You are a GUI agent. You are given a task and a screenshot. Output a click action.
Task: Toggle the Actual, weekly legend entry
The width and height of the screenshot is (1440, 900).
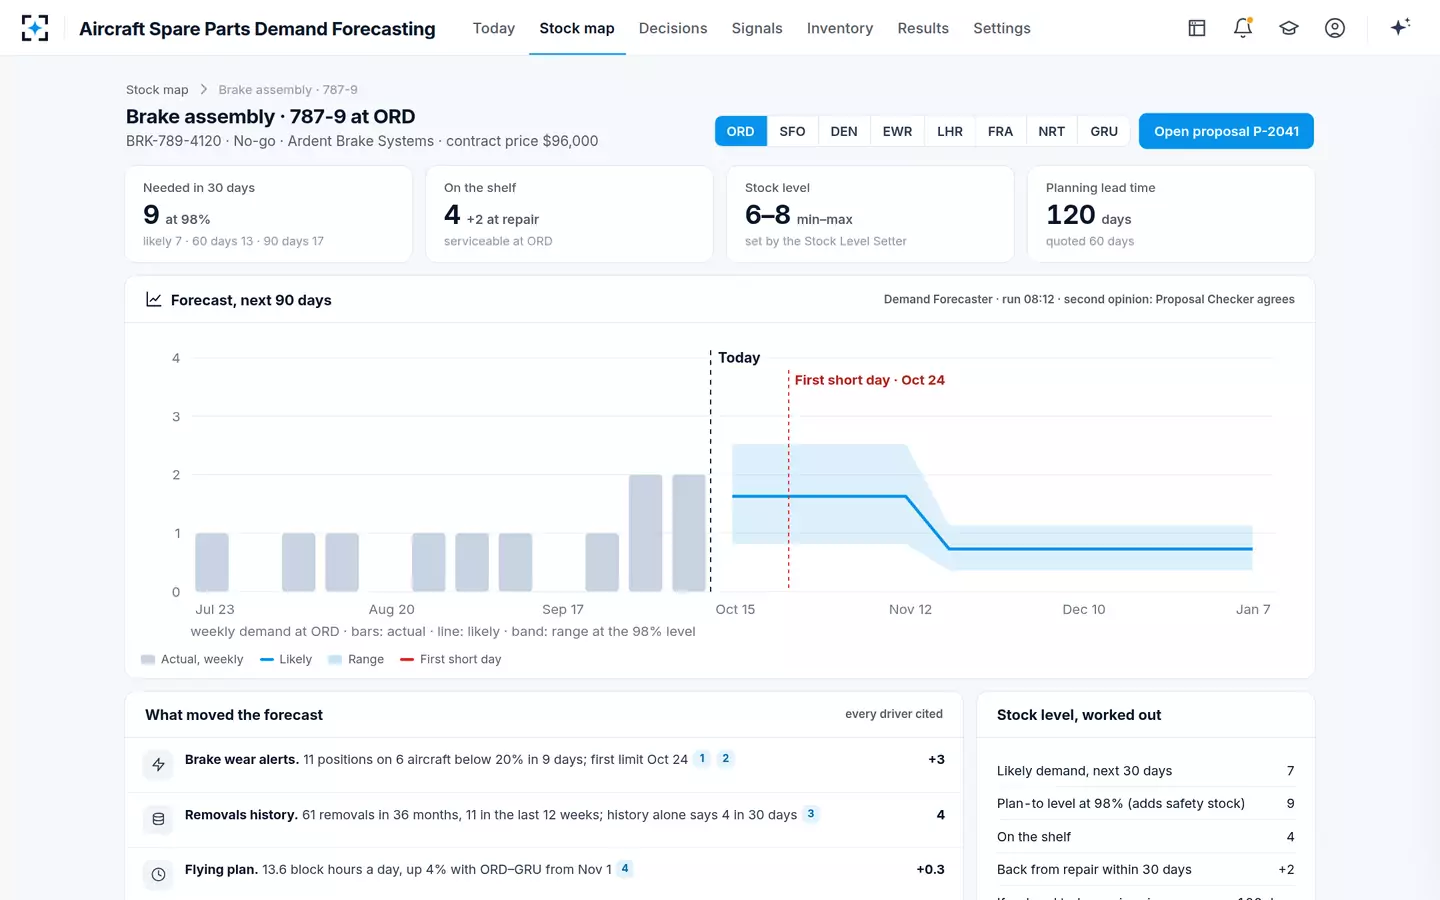click(x=192, y=659)
